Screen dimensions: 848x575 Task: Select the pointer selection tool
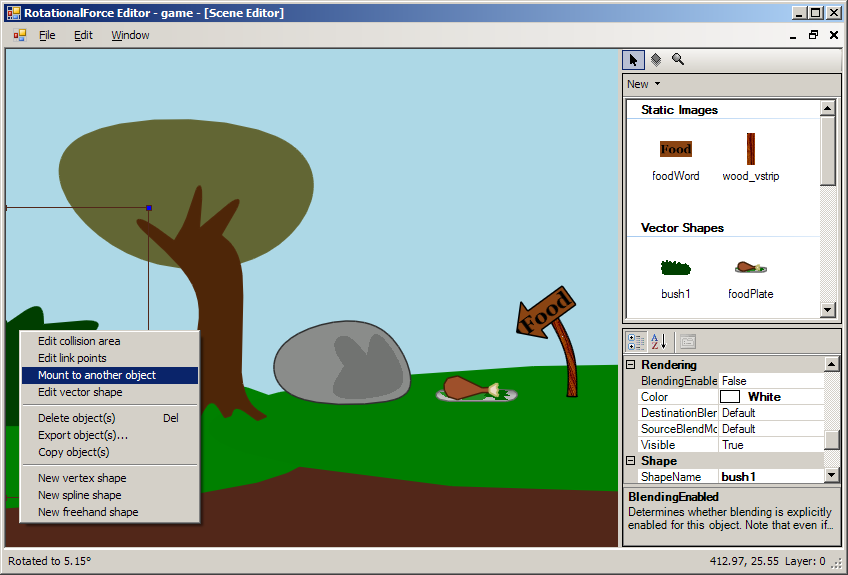click(x=633, y=60)
